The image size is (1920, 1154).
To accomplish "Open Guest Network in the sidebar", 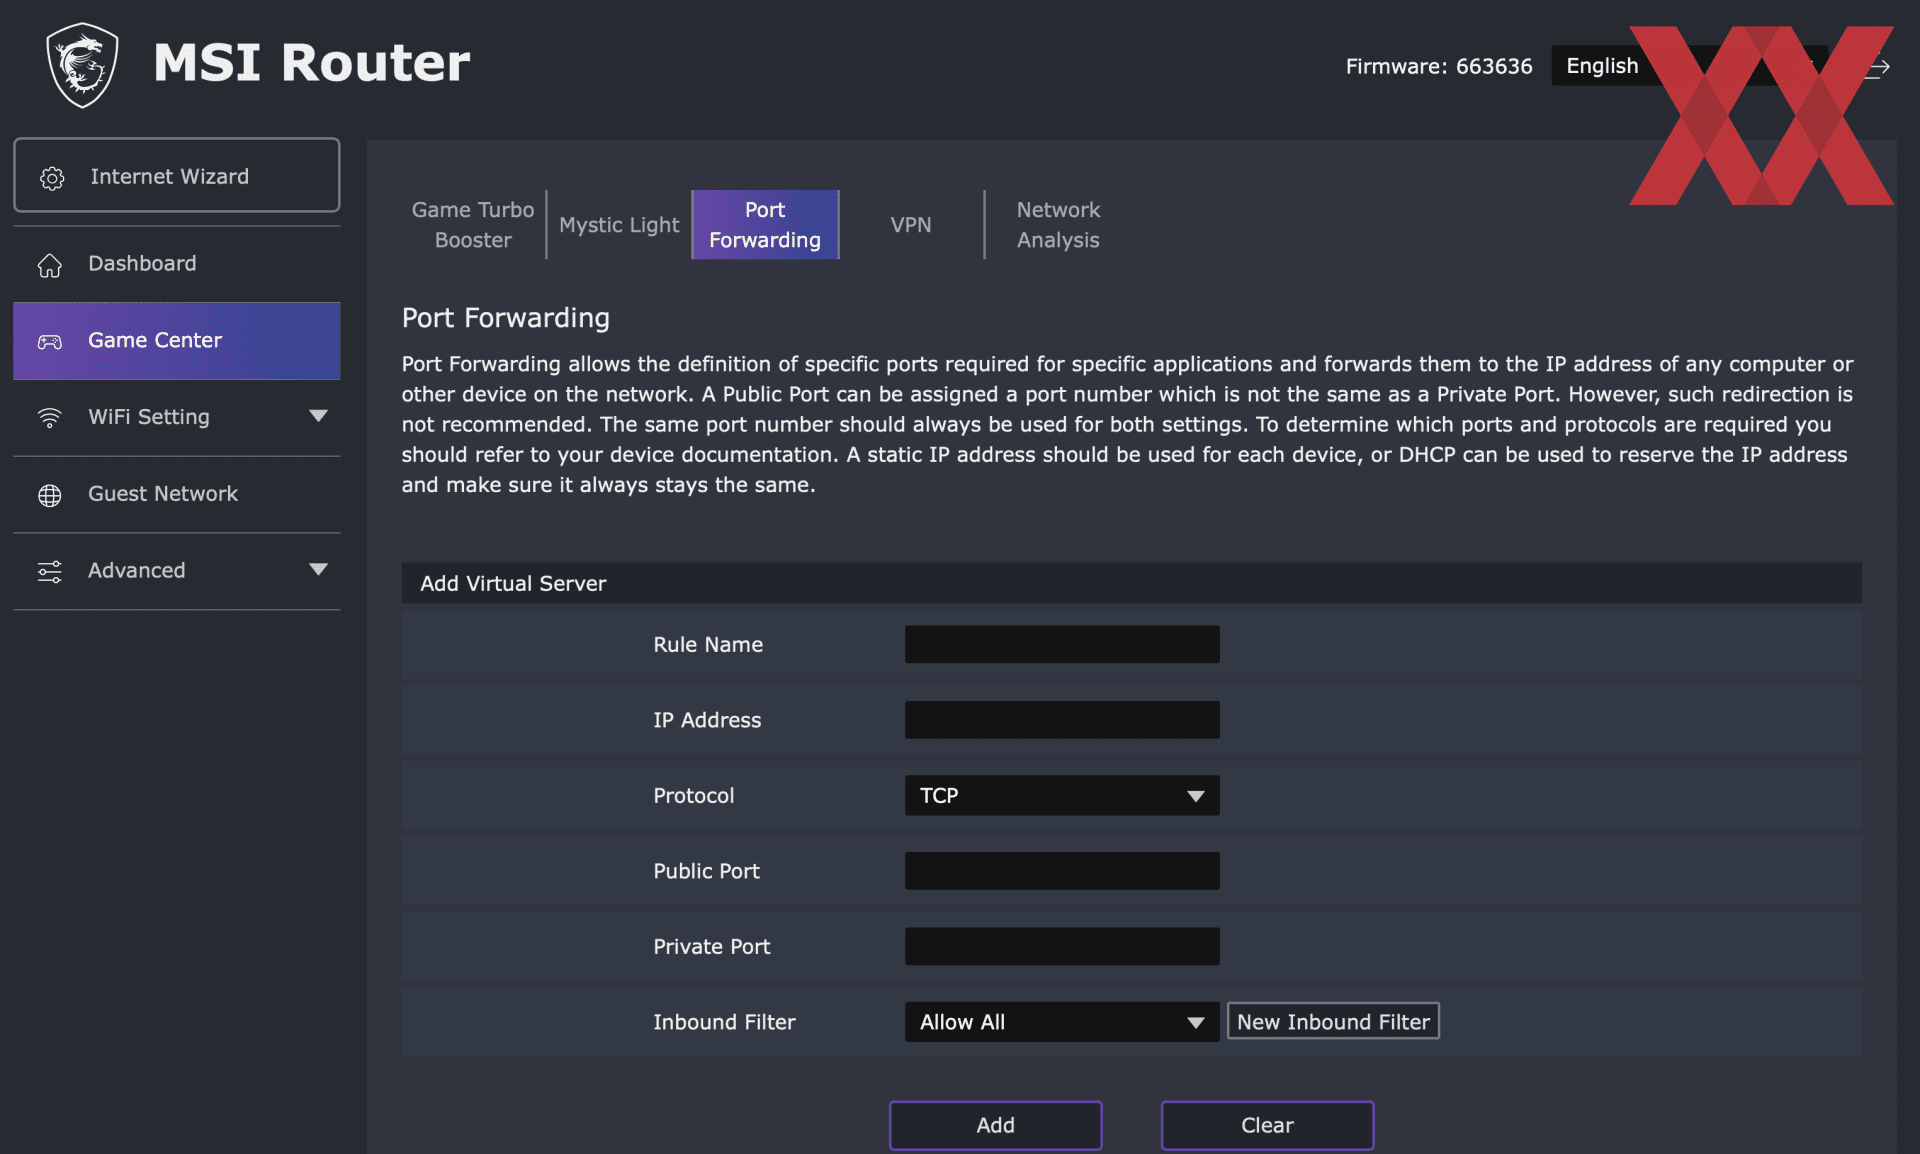I will pos(177,494).
